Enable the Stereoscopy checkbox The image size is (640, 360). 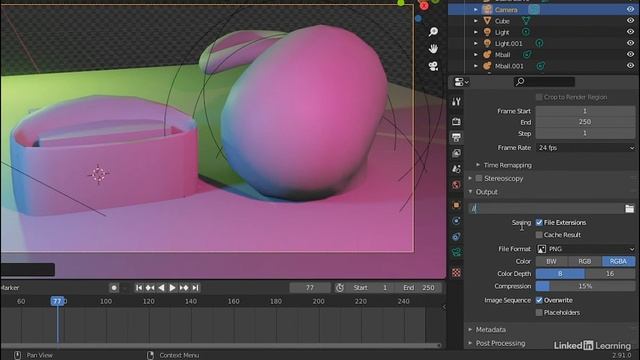point(479,178)
